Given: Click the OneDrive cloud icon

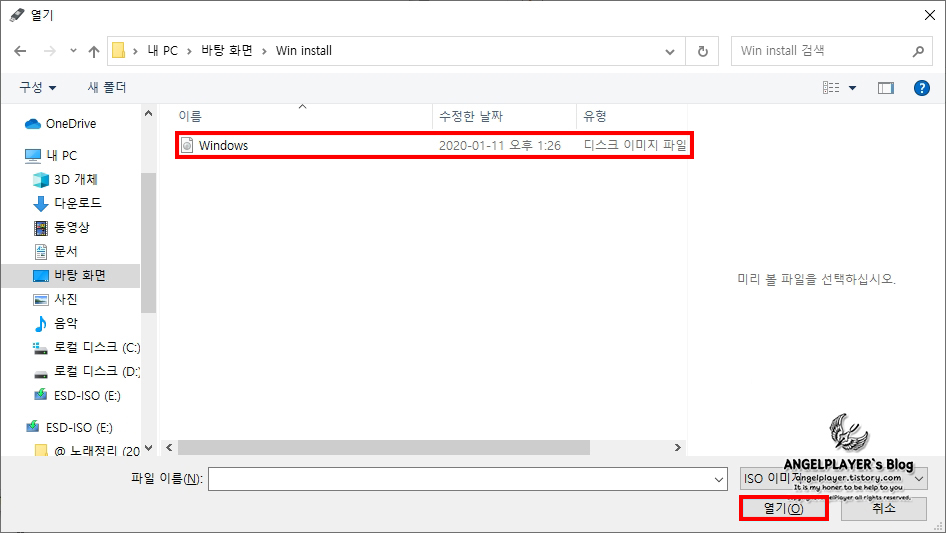Looking at the screenshot, I should tap(33, 124).
